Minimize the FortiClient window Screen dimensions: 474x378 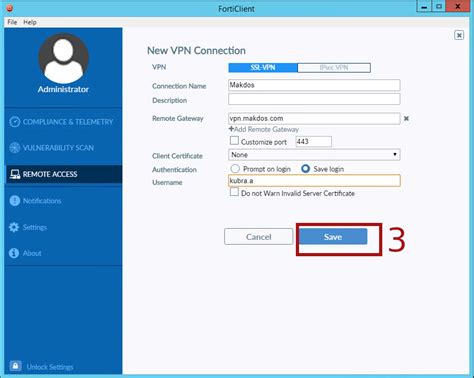[424, 7]
